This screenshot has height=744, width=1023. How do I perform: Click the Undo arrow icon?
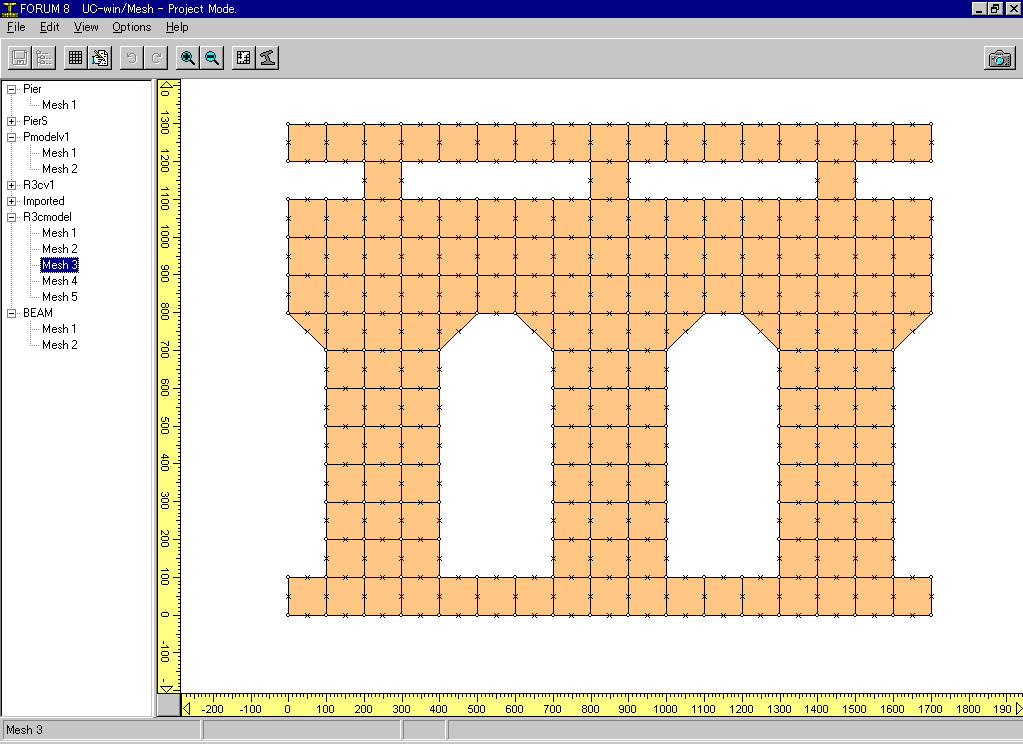[132, 58]
